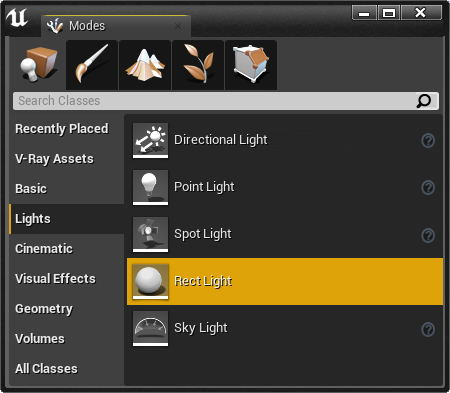
Task: Focus the Search Classes field
Action: 215,101
